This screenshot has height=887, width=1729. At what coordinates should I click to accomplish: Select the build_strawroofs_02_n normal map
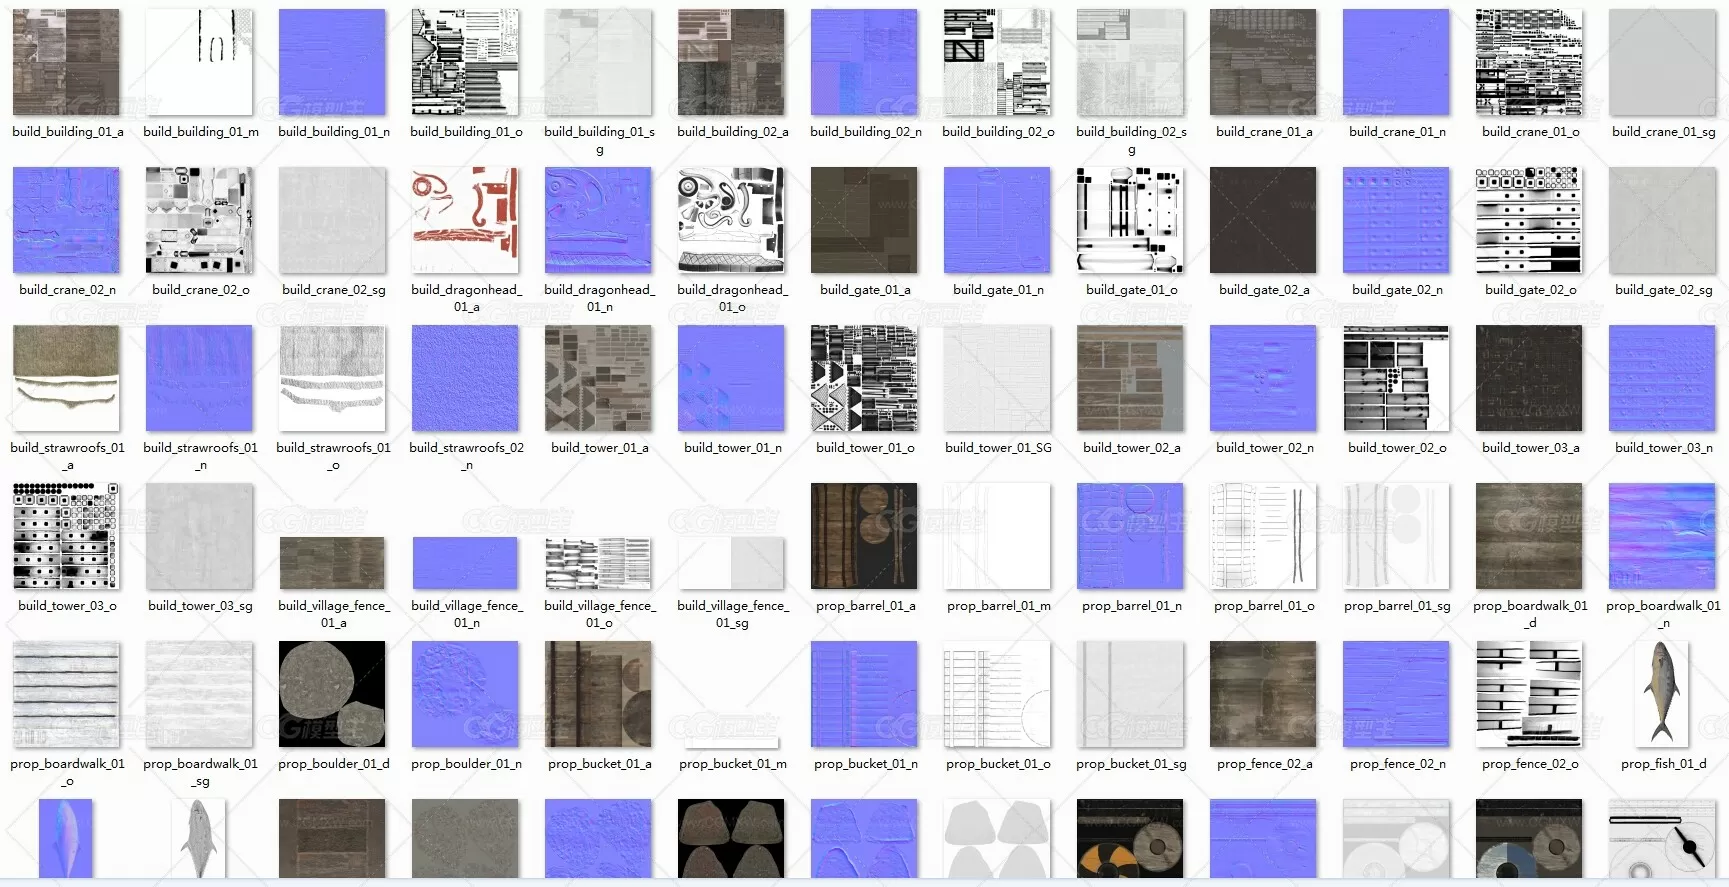pyautogui.click(x=465, y=378)
